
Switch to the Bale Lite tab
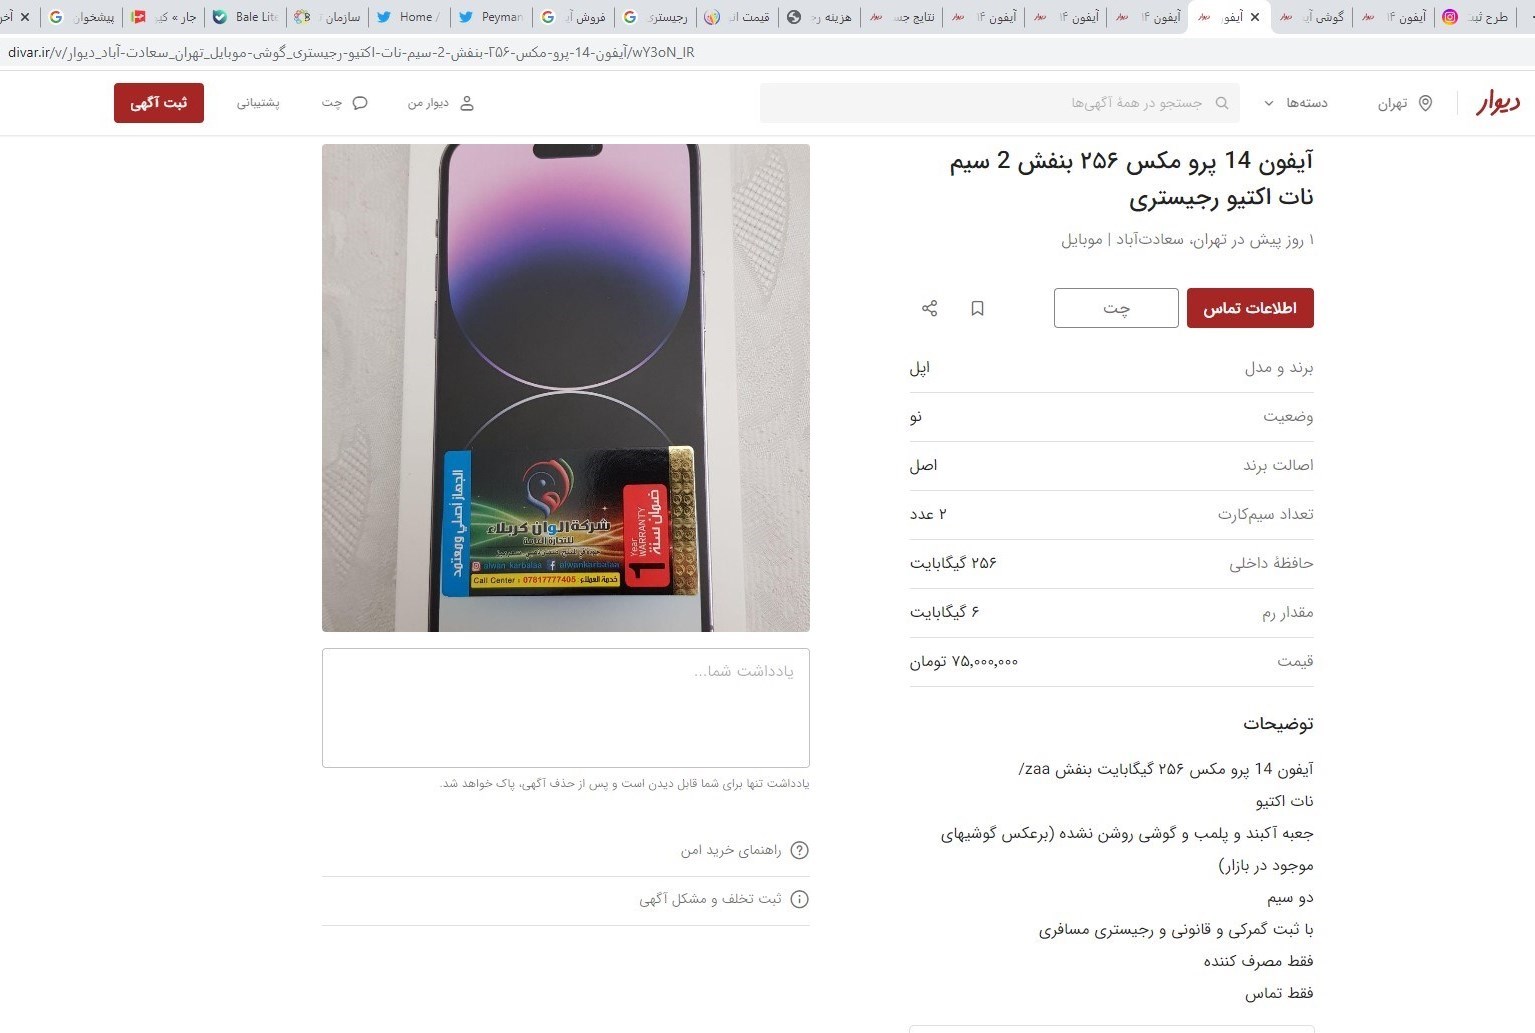(x=245, y=17)
